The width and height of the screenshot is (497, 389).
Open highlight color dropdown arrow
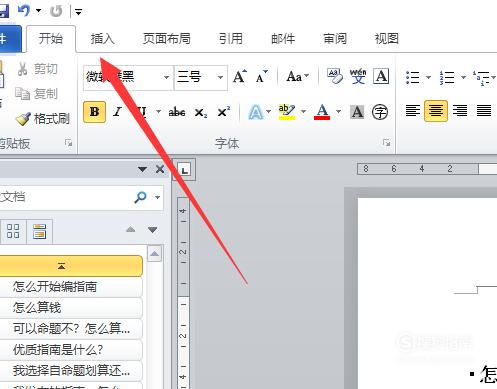tap(303, 111)
